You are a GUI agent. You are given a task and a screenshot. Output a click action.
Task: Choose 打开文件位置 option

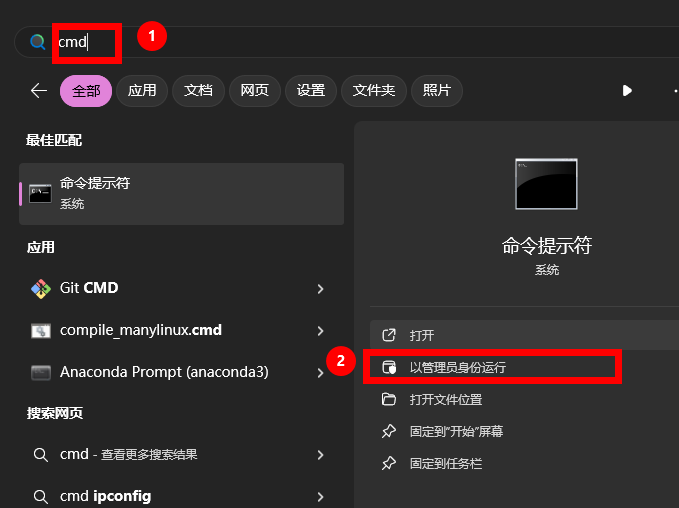pos(445,399)
